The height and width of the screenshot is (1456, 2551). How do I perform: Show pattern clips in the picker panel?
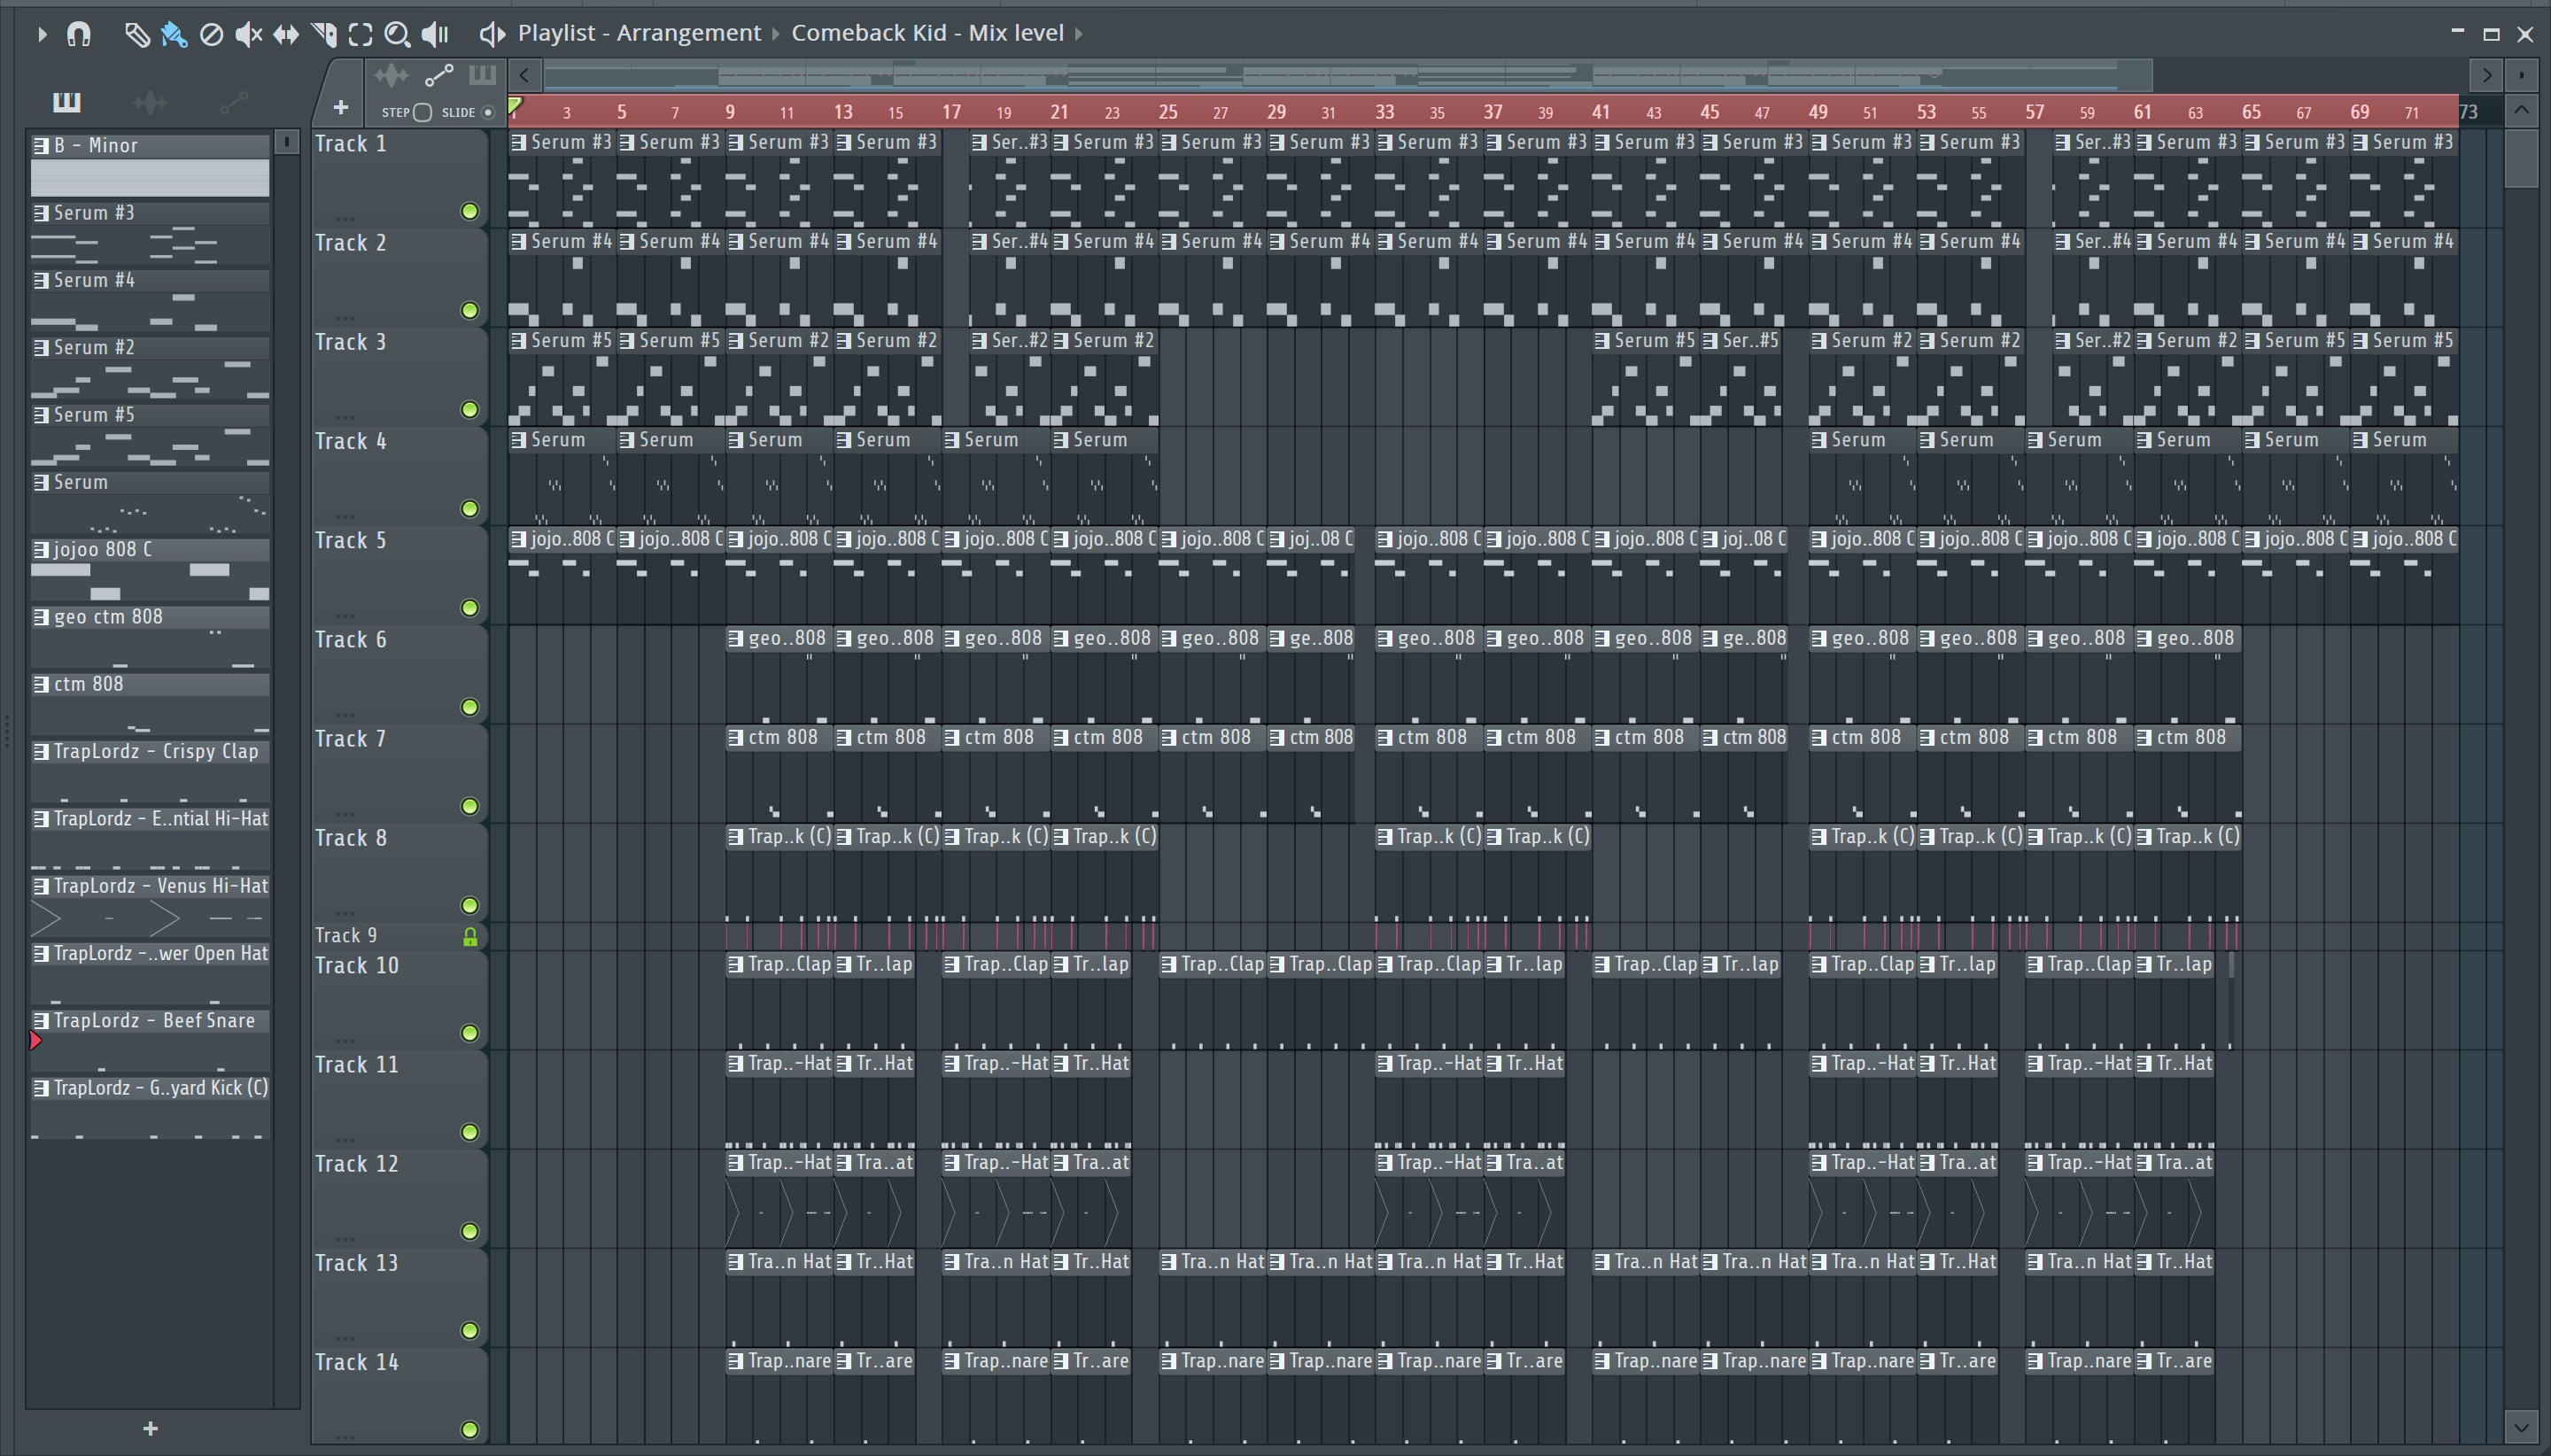click(66, 101)
